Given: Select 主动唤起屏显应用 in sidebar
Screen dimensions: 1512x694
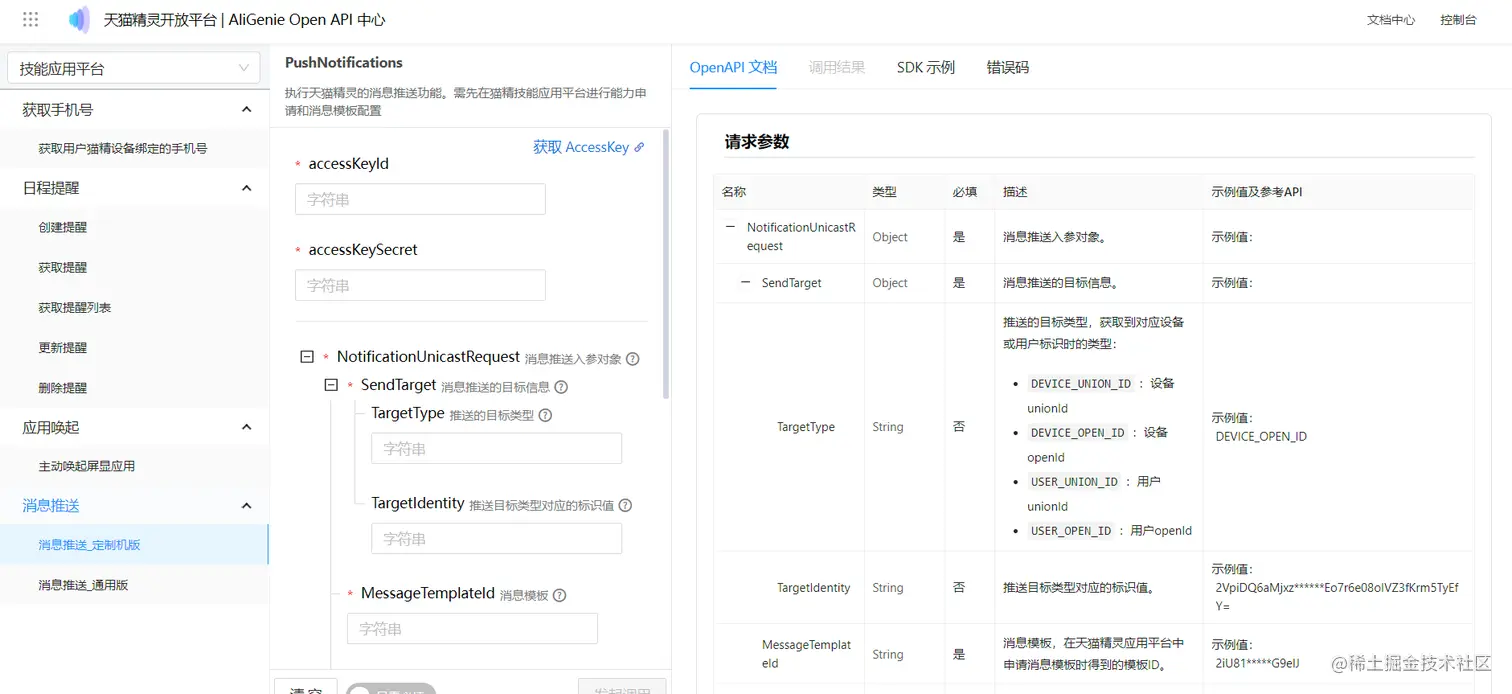Looking at the screenshot, I should [x=134, y=466].
